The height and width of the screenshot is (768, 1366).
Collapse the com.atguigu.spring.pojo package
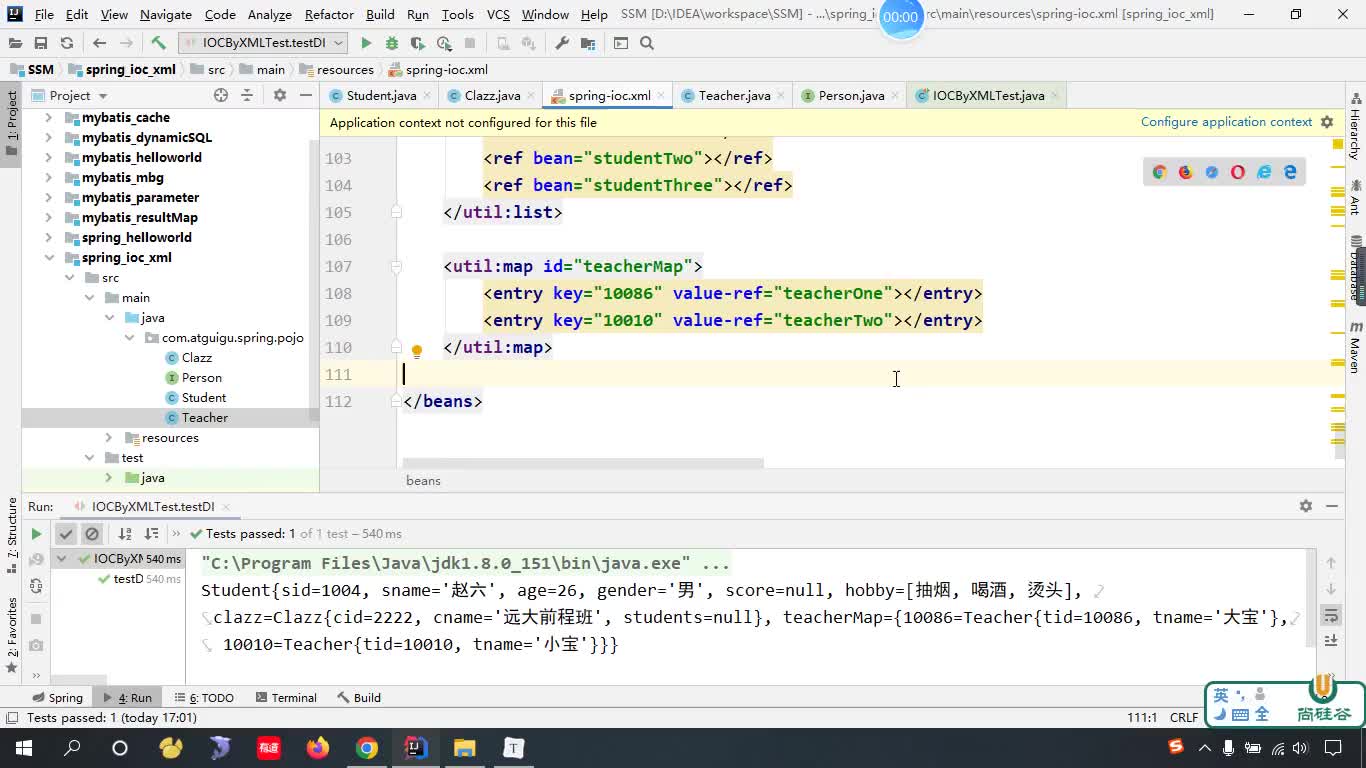tap(129, 338)
